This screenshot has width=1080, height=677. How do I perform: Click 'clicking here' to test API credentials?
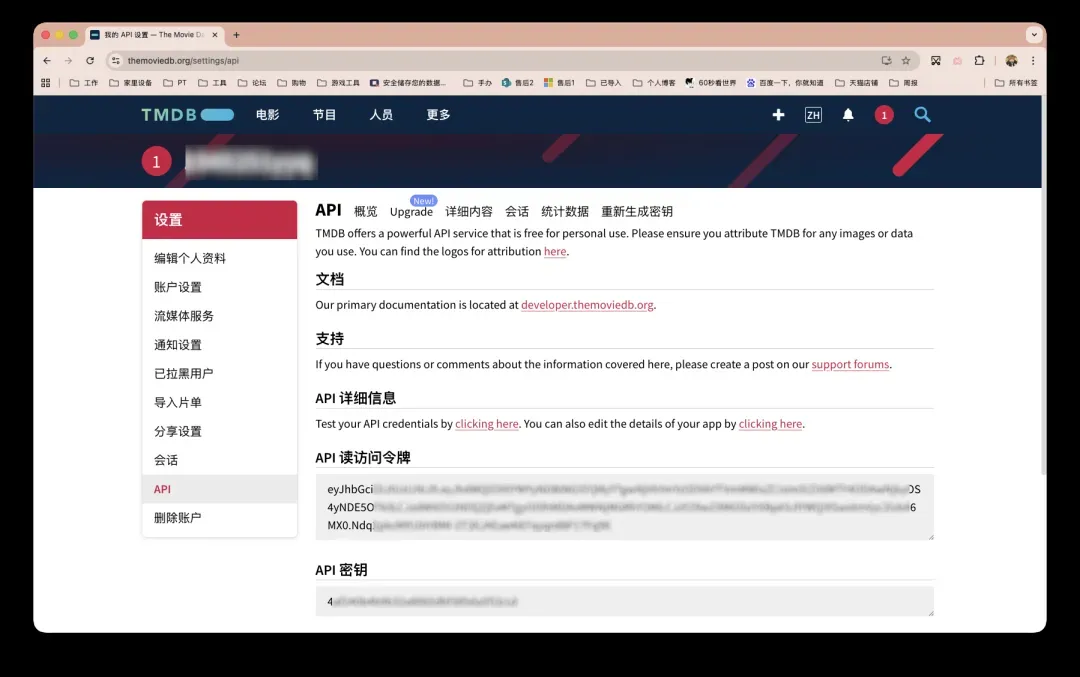(486, 424)
